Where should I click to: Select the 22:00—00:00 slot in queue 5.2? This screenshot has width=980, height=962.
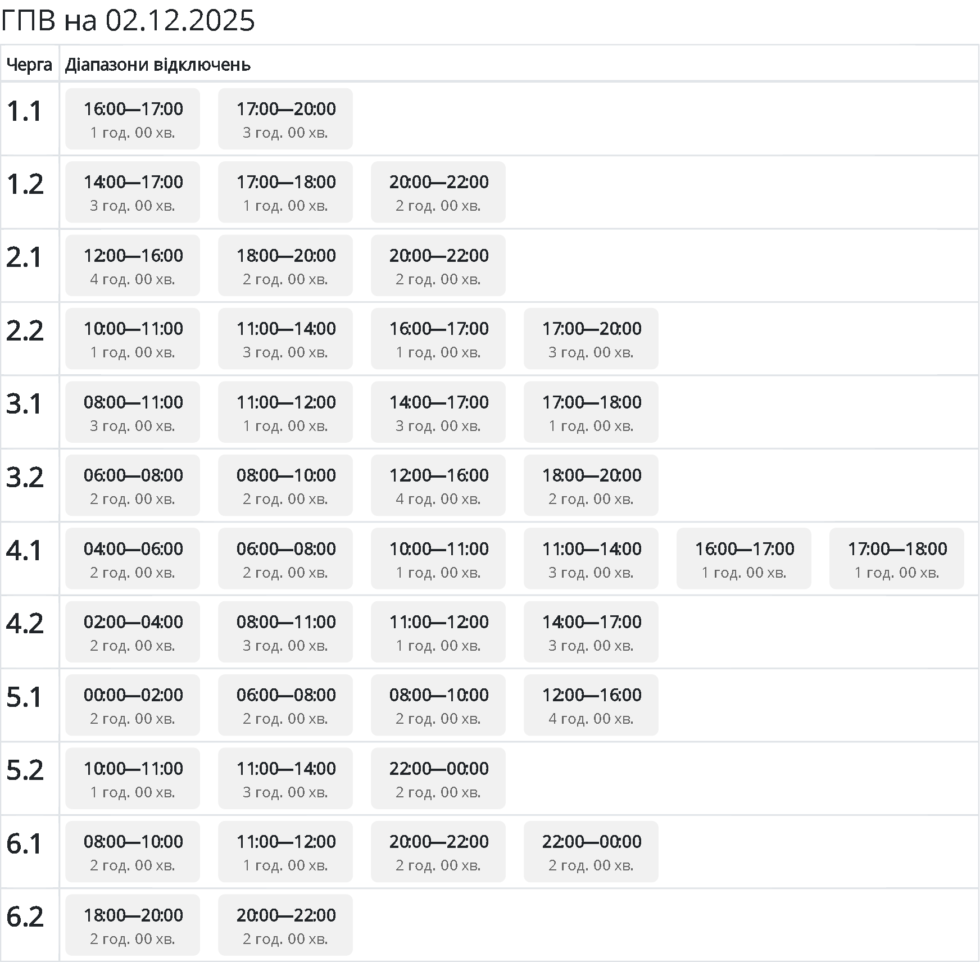tap(438, 778)
